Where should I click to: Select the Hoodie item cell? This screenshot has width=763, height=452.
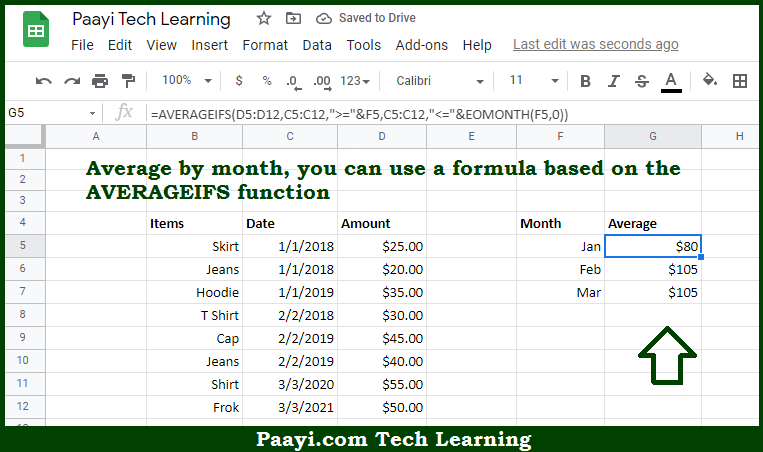194,292
